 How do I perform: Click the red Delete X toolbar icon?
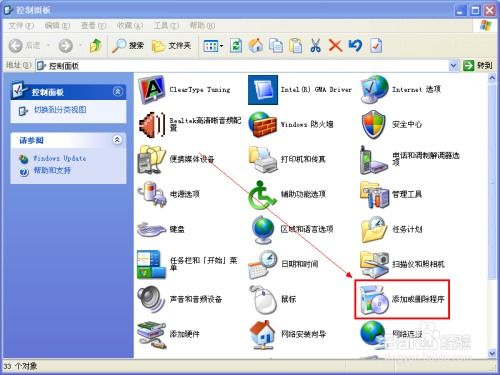335,45
